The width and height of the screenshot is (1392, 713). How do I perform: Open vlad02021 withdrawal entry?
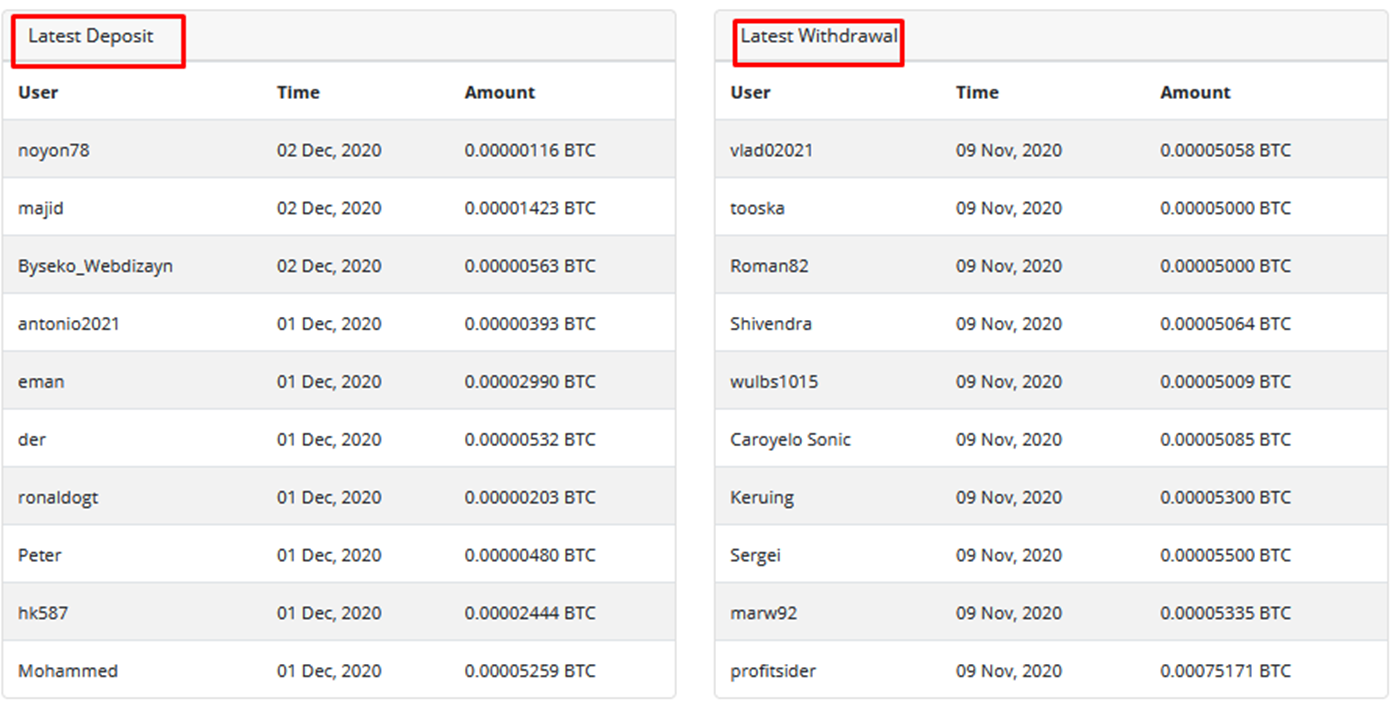click(x=772, y=151)
